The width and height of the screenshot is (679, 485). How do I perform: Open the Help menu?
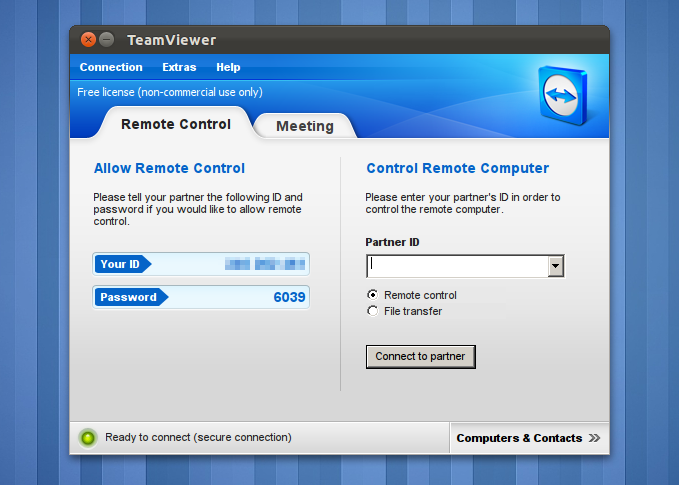click(228, 67)
